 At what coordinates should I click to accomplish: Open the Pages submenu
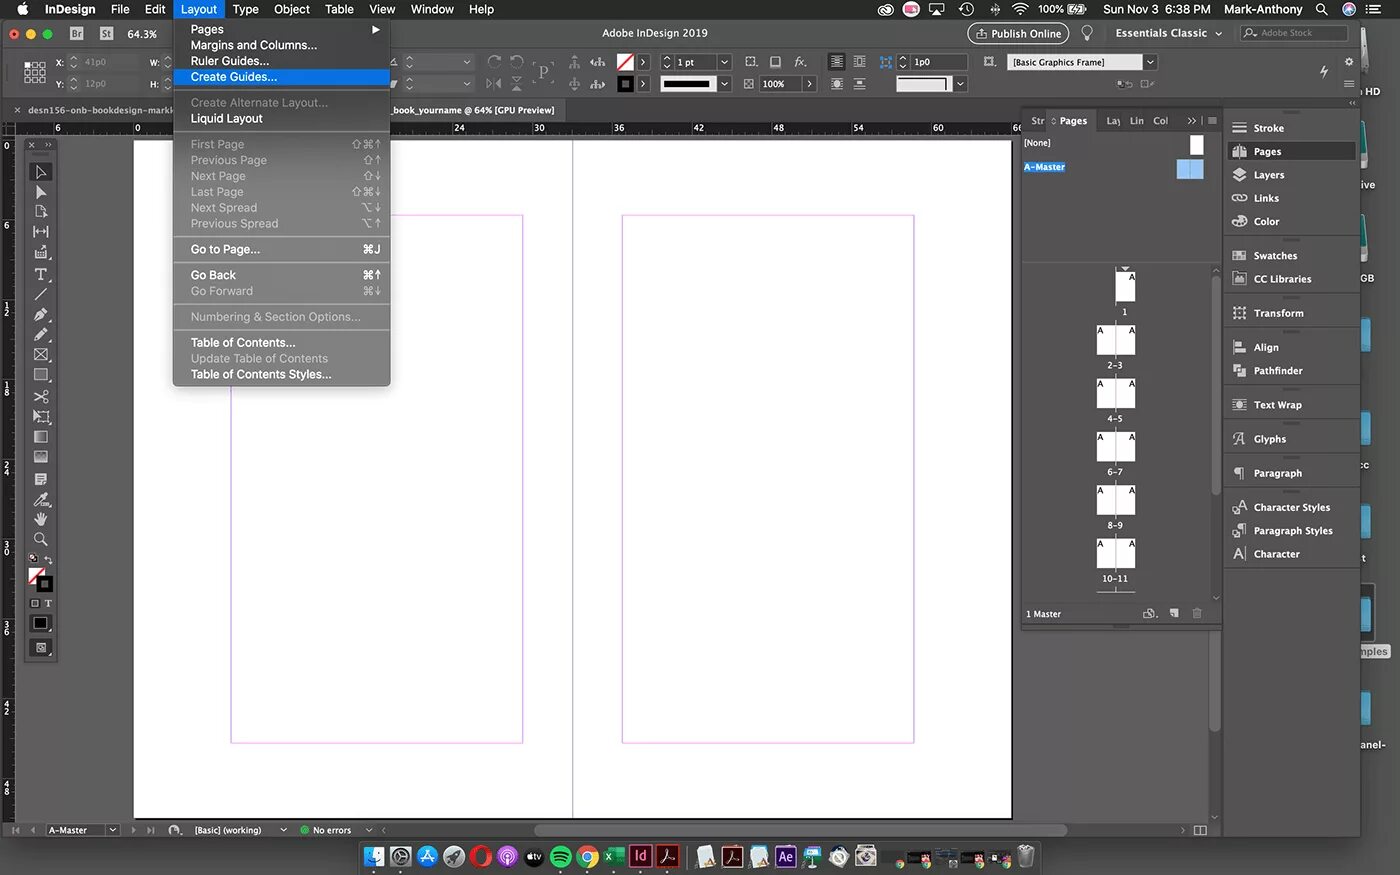[282, 30]
